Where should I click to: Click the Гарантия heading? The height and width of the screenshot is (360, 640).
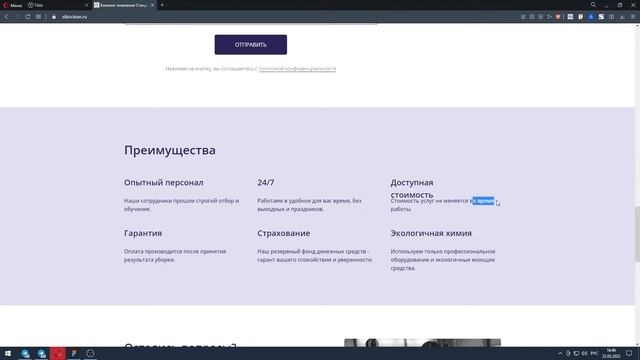coord(143,233)
